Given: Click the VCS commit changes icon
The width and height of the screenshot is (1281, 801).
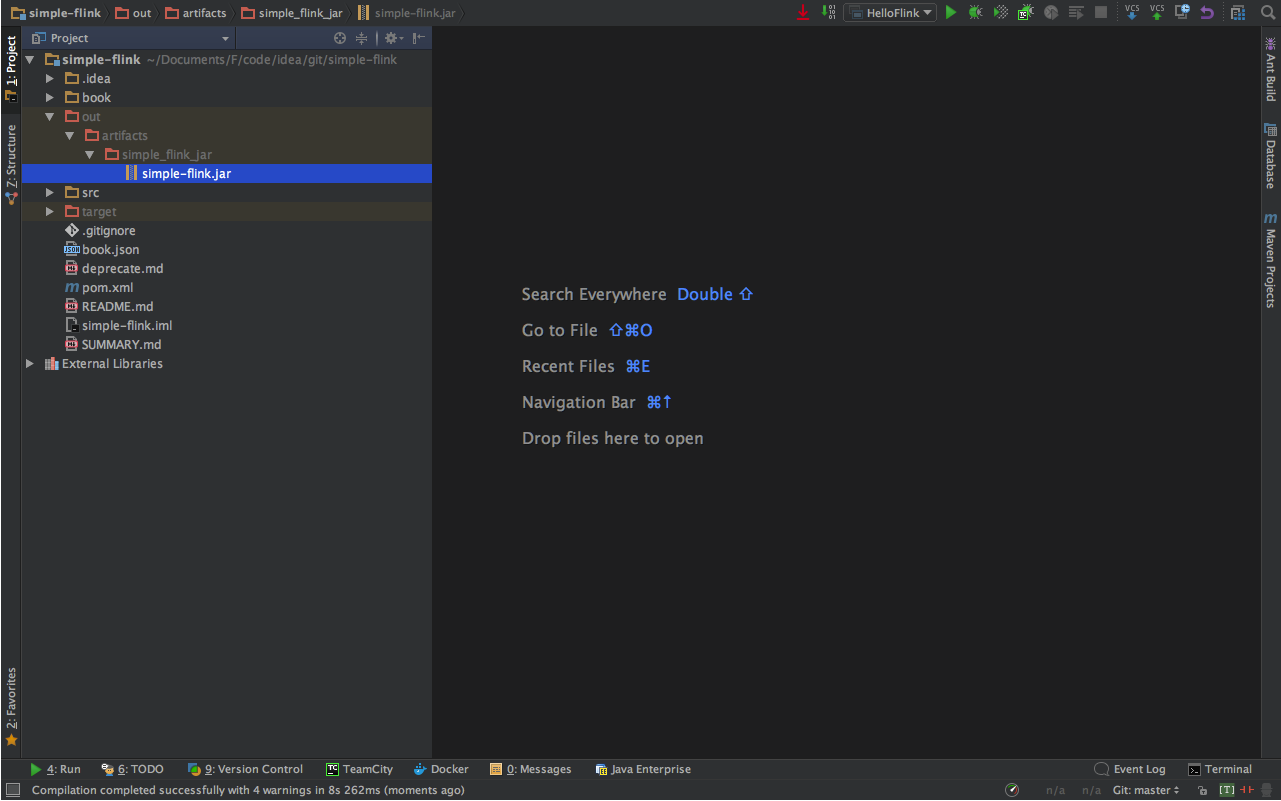Looking at the screenshot, I should 1157,12.
